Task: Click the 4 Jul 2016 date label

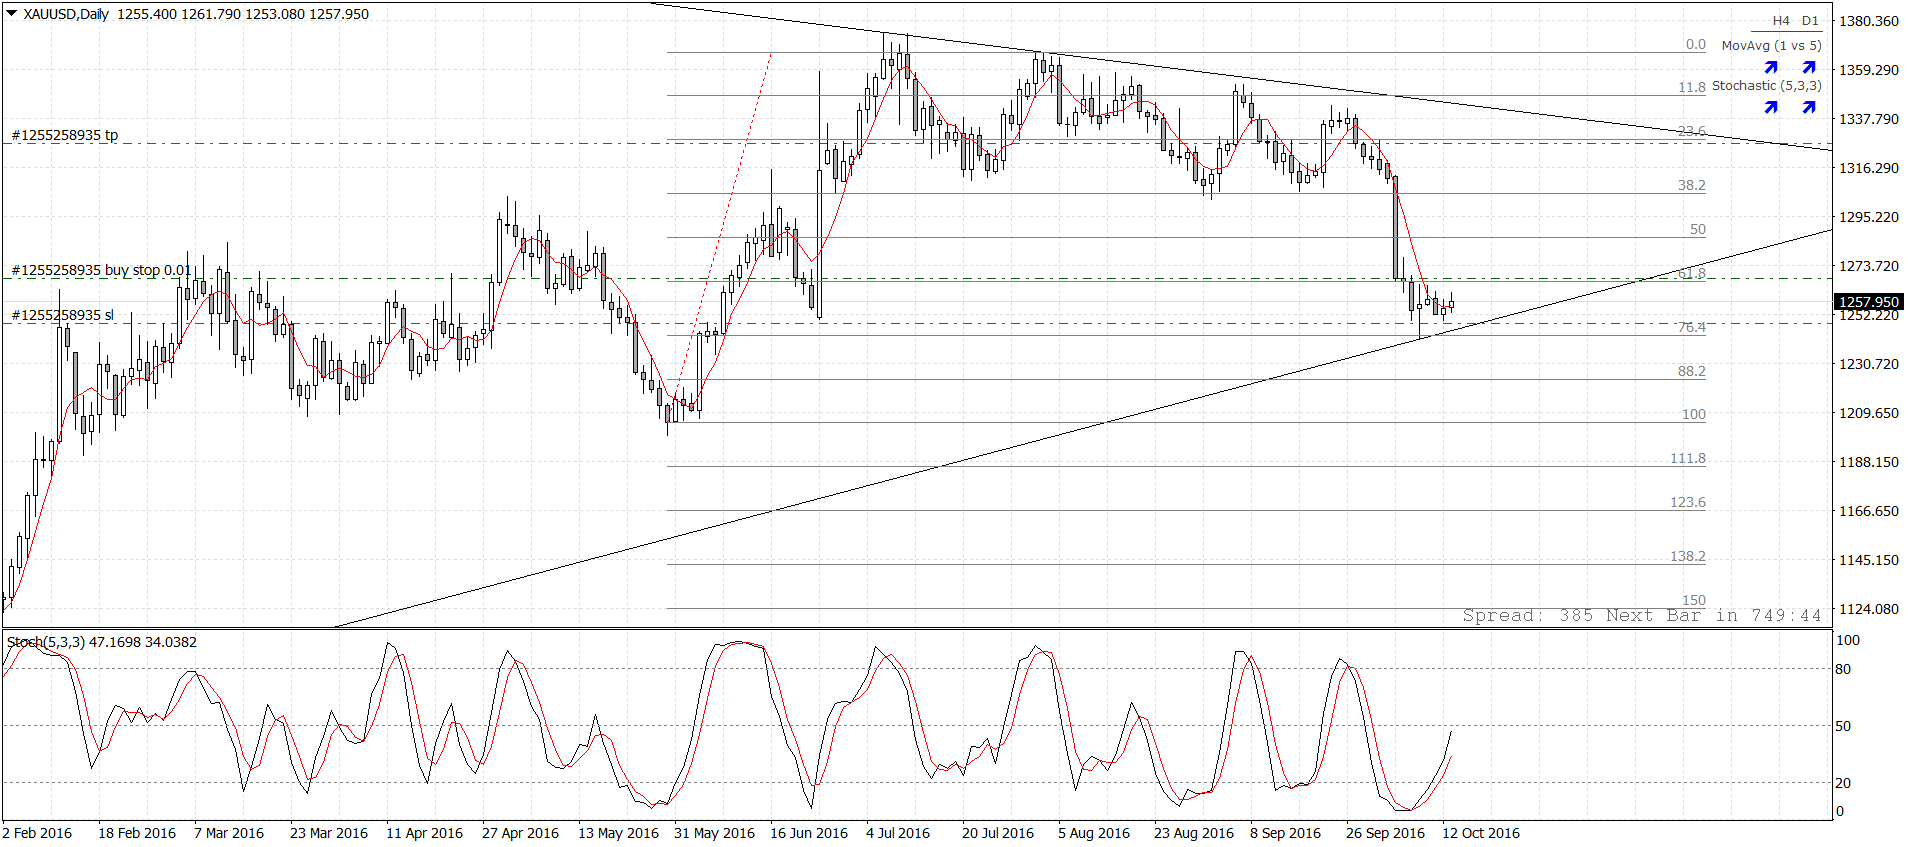Action: (x=898, y=833)
